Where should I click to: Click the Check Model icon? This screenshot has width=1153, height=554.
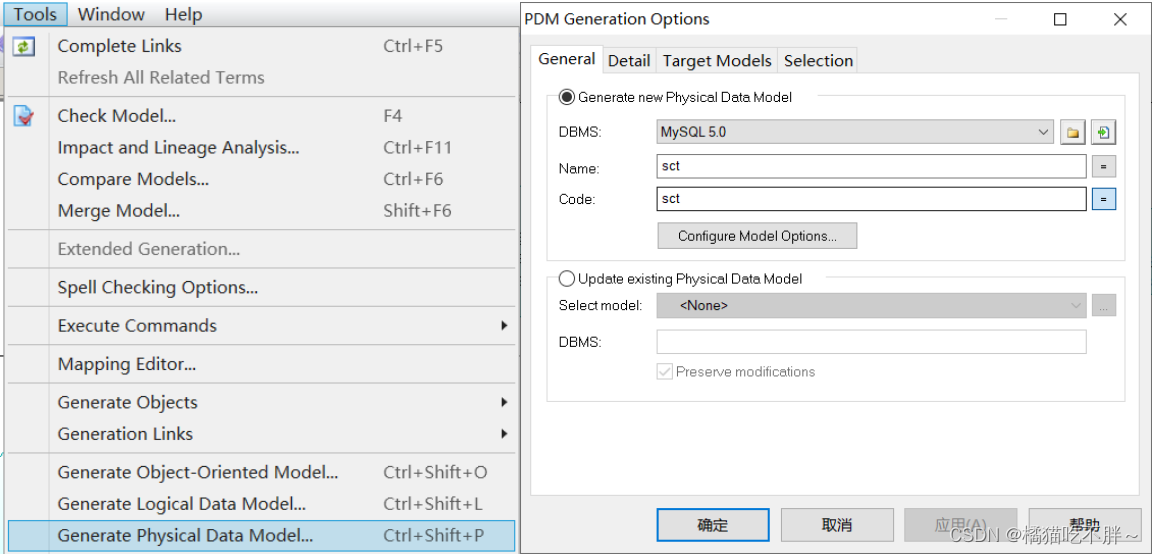click(x=24, y=116)
